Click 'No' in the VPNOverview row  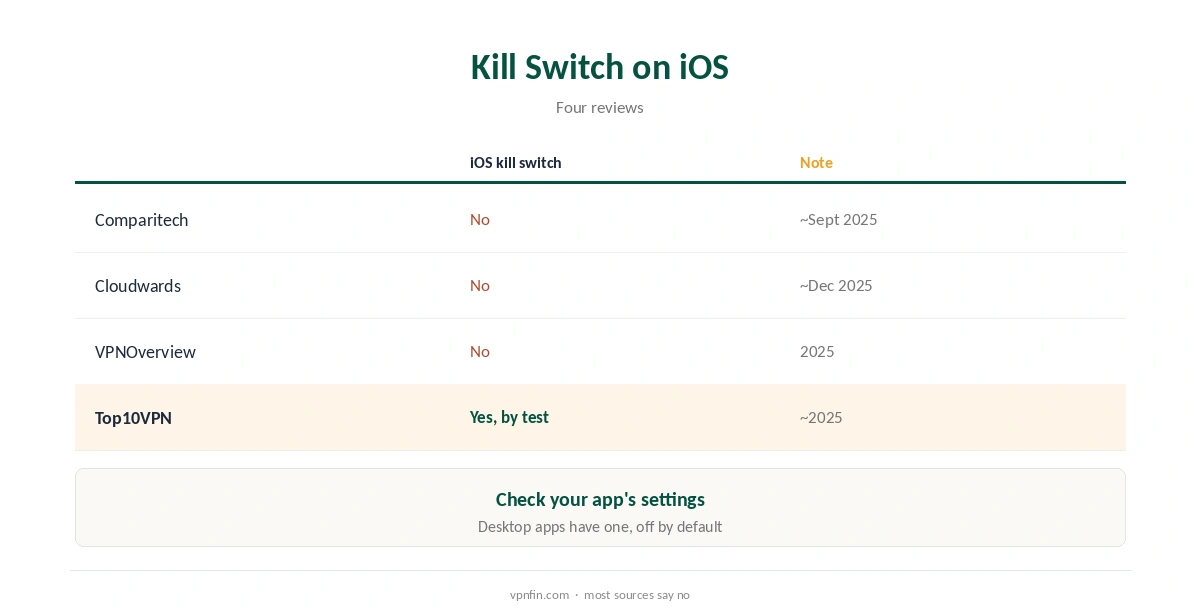click(x=480, y=351)
